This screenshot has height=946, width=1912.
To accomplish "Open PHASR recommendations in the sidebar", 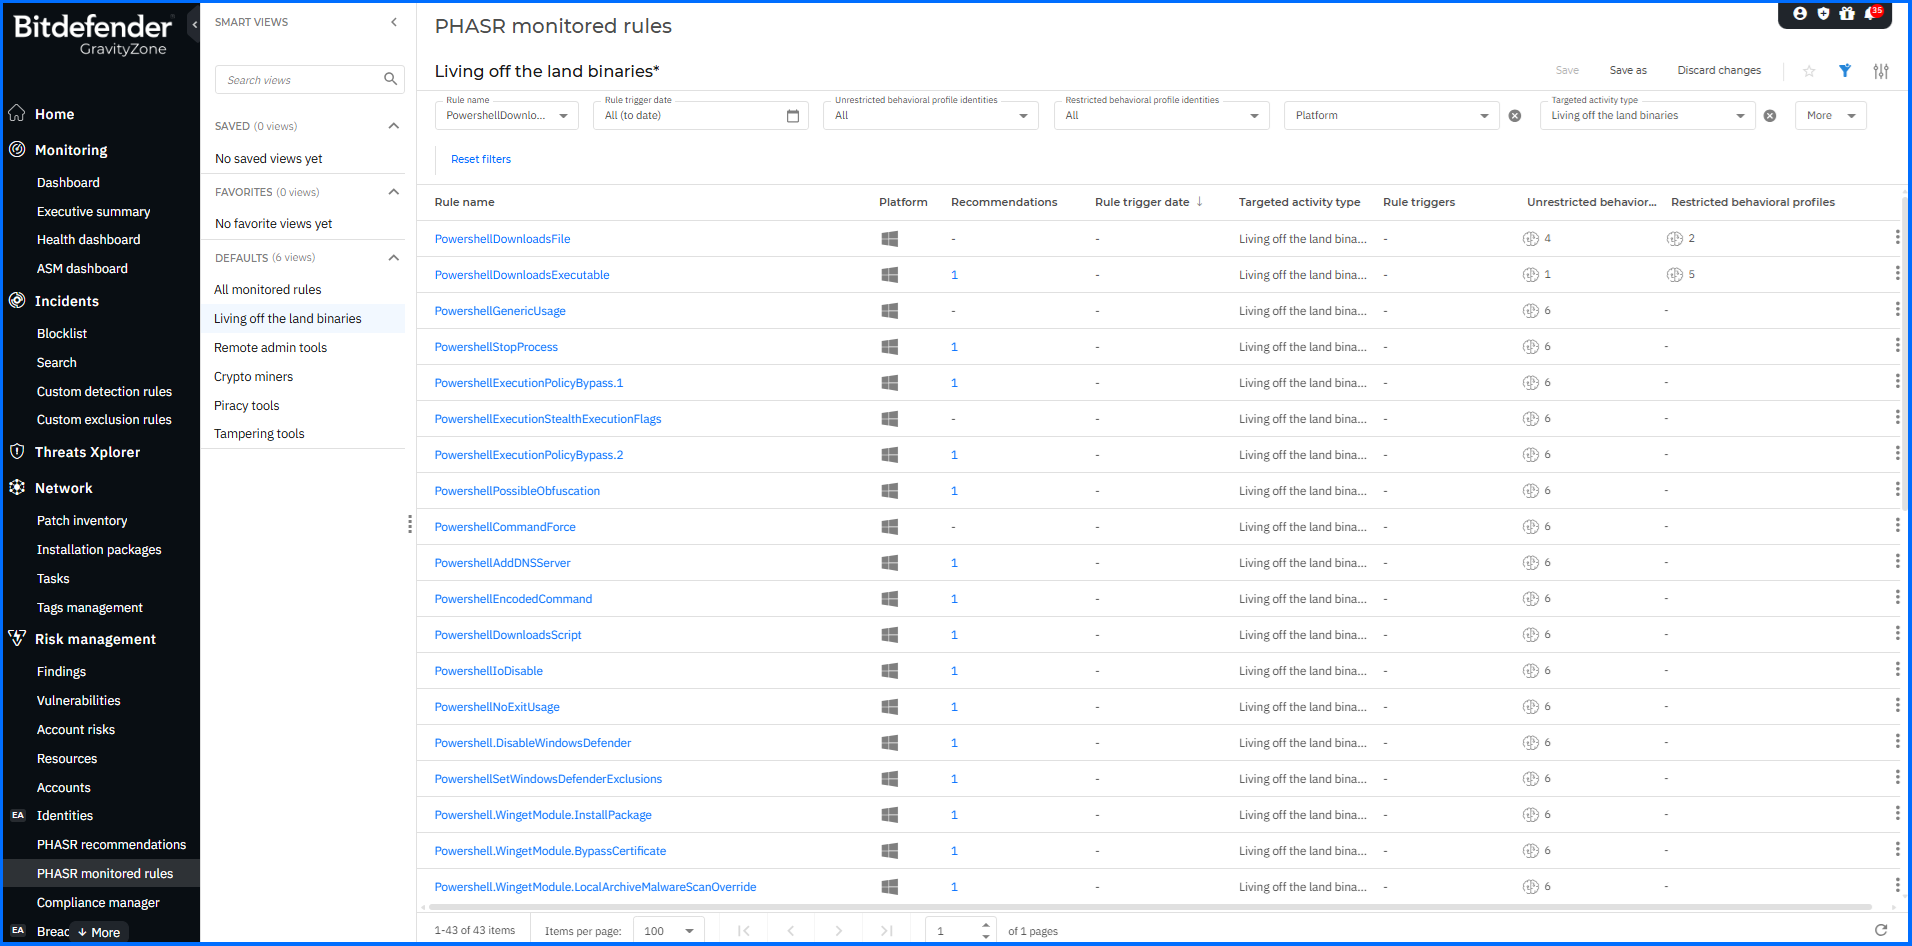I will pos(111,845).
